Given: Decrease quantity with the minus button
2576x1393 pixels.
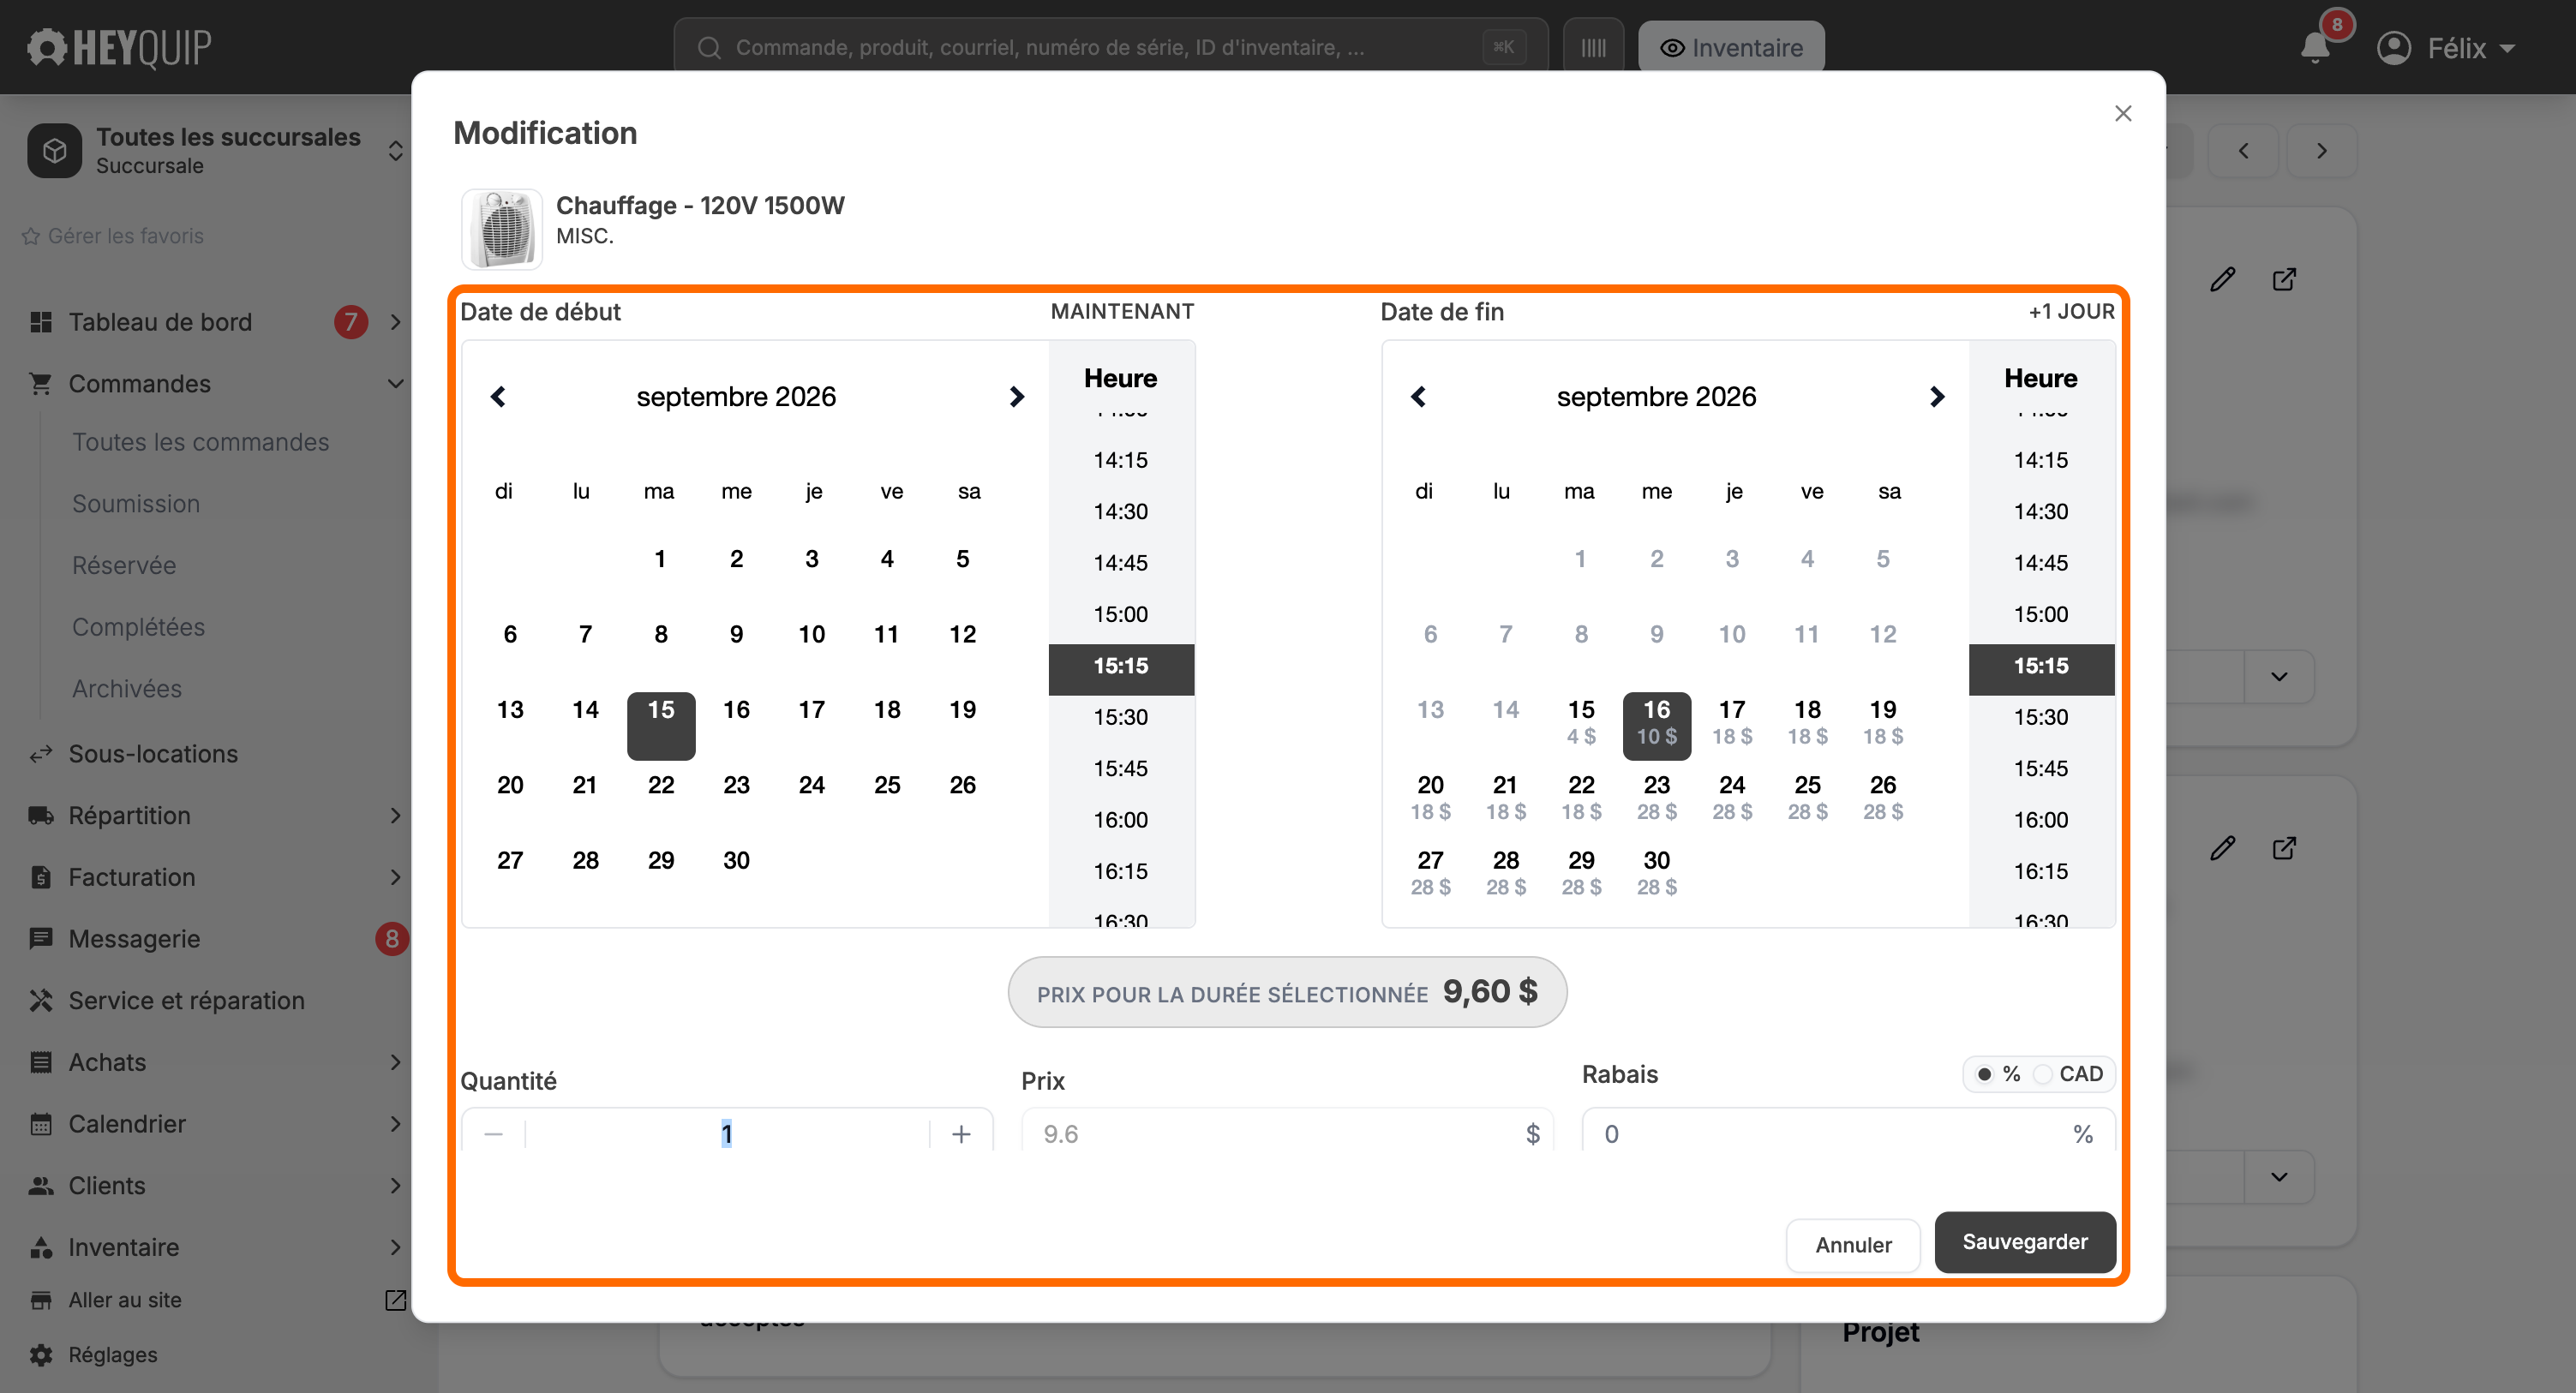Looking at the screenshot, I should (x=493, y=1134).
